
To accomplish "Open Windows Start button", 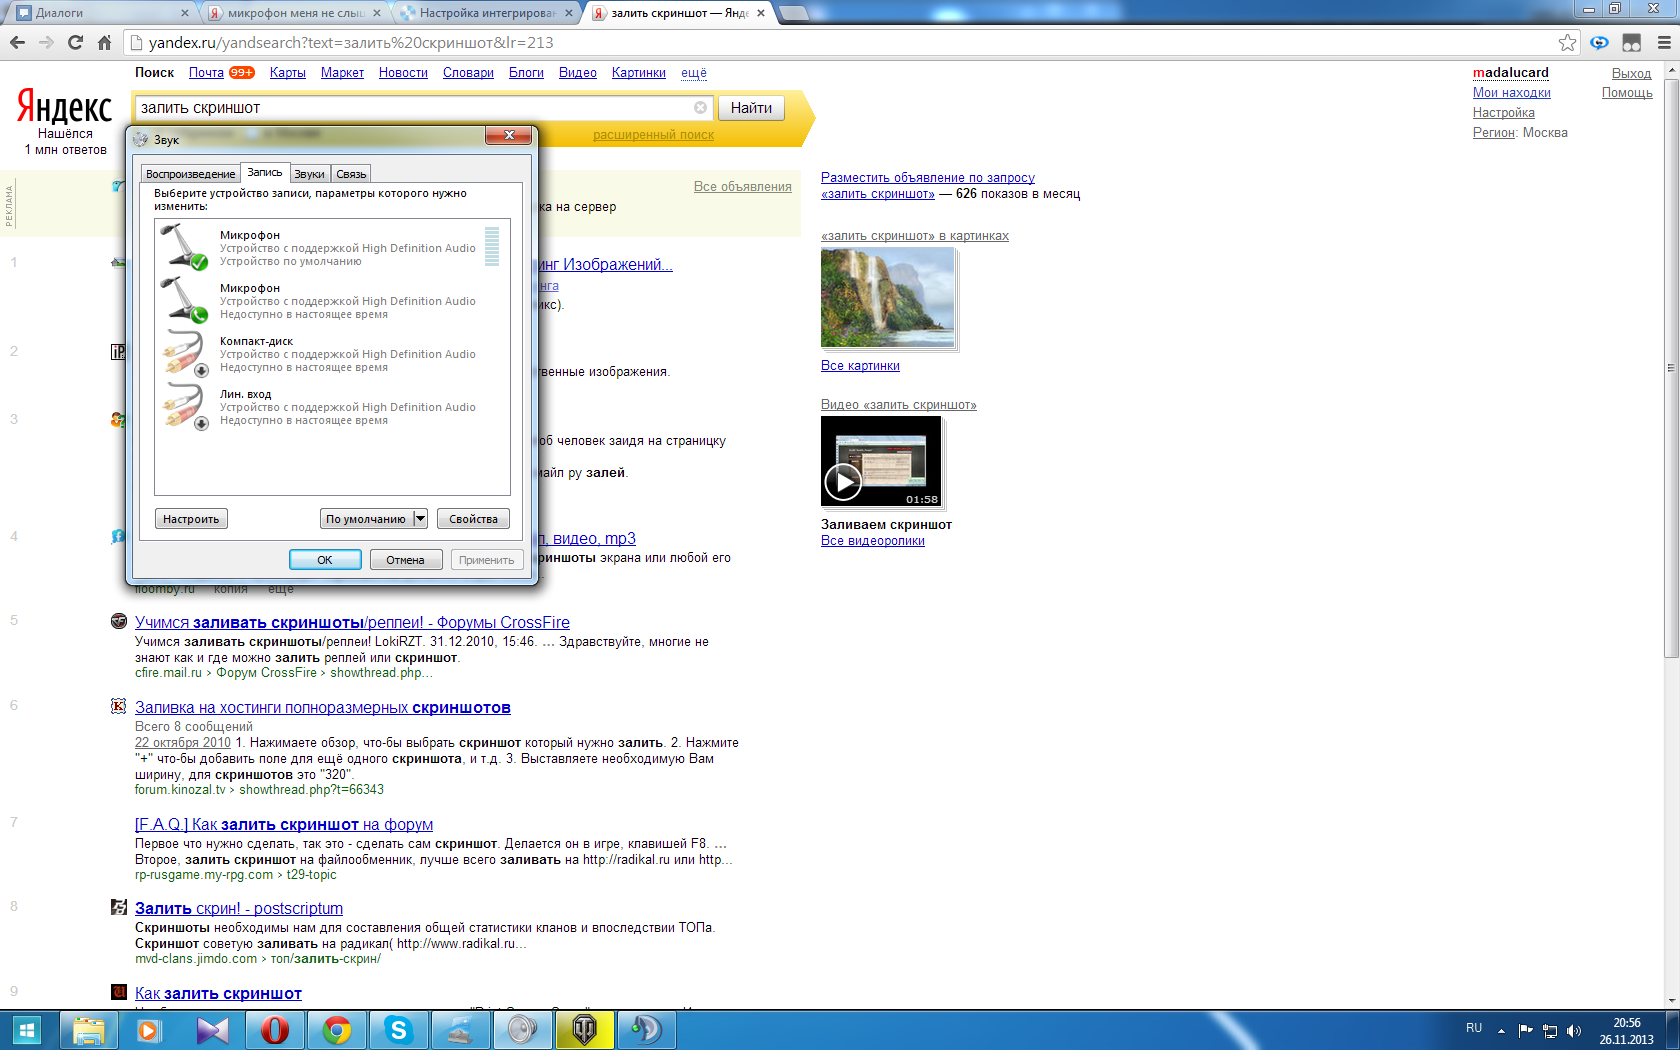I will (26, 1029).
